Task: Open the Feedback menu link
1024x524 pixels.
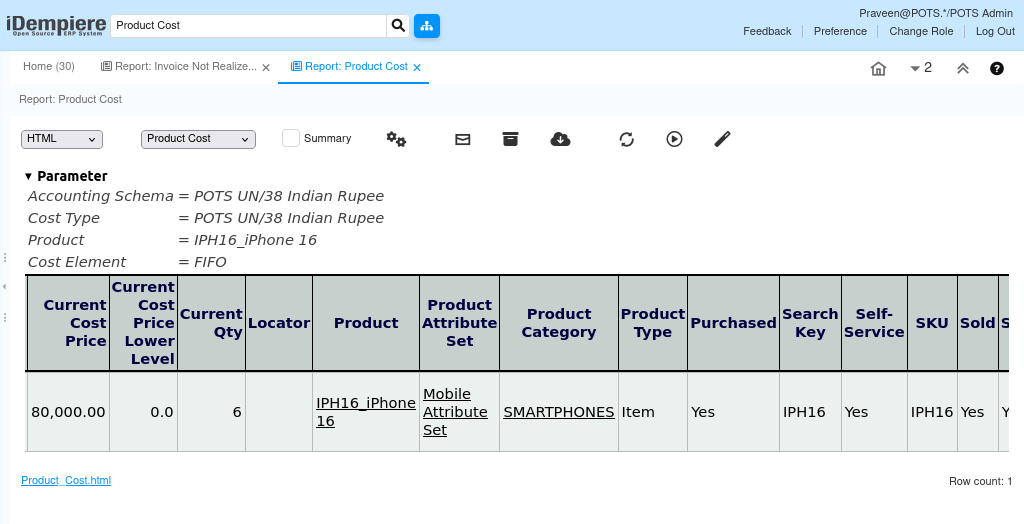Action: [767, 31]
